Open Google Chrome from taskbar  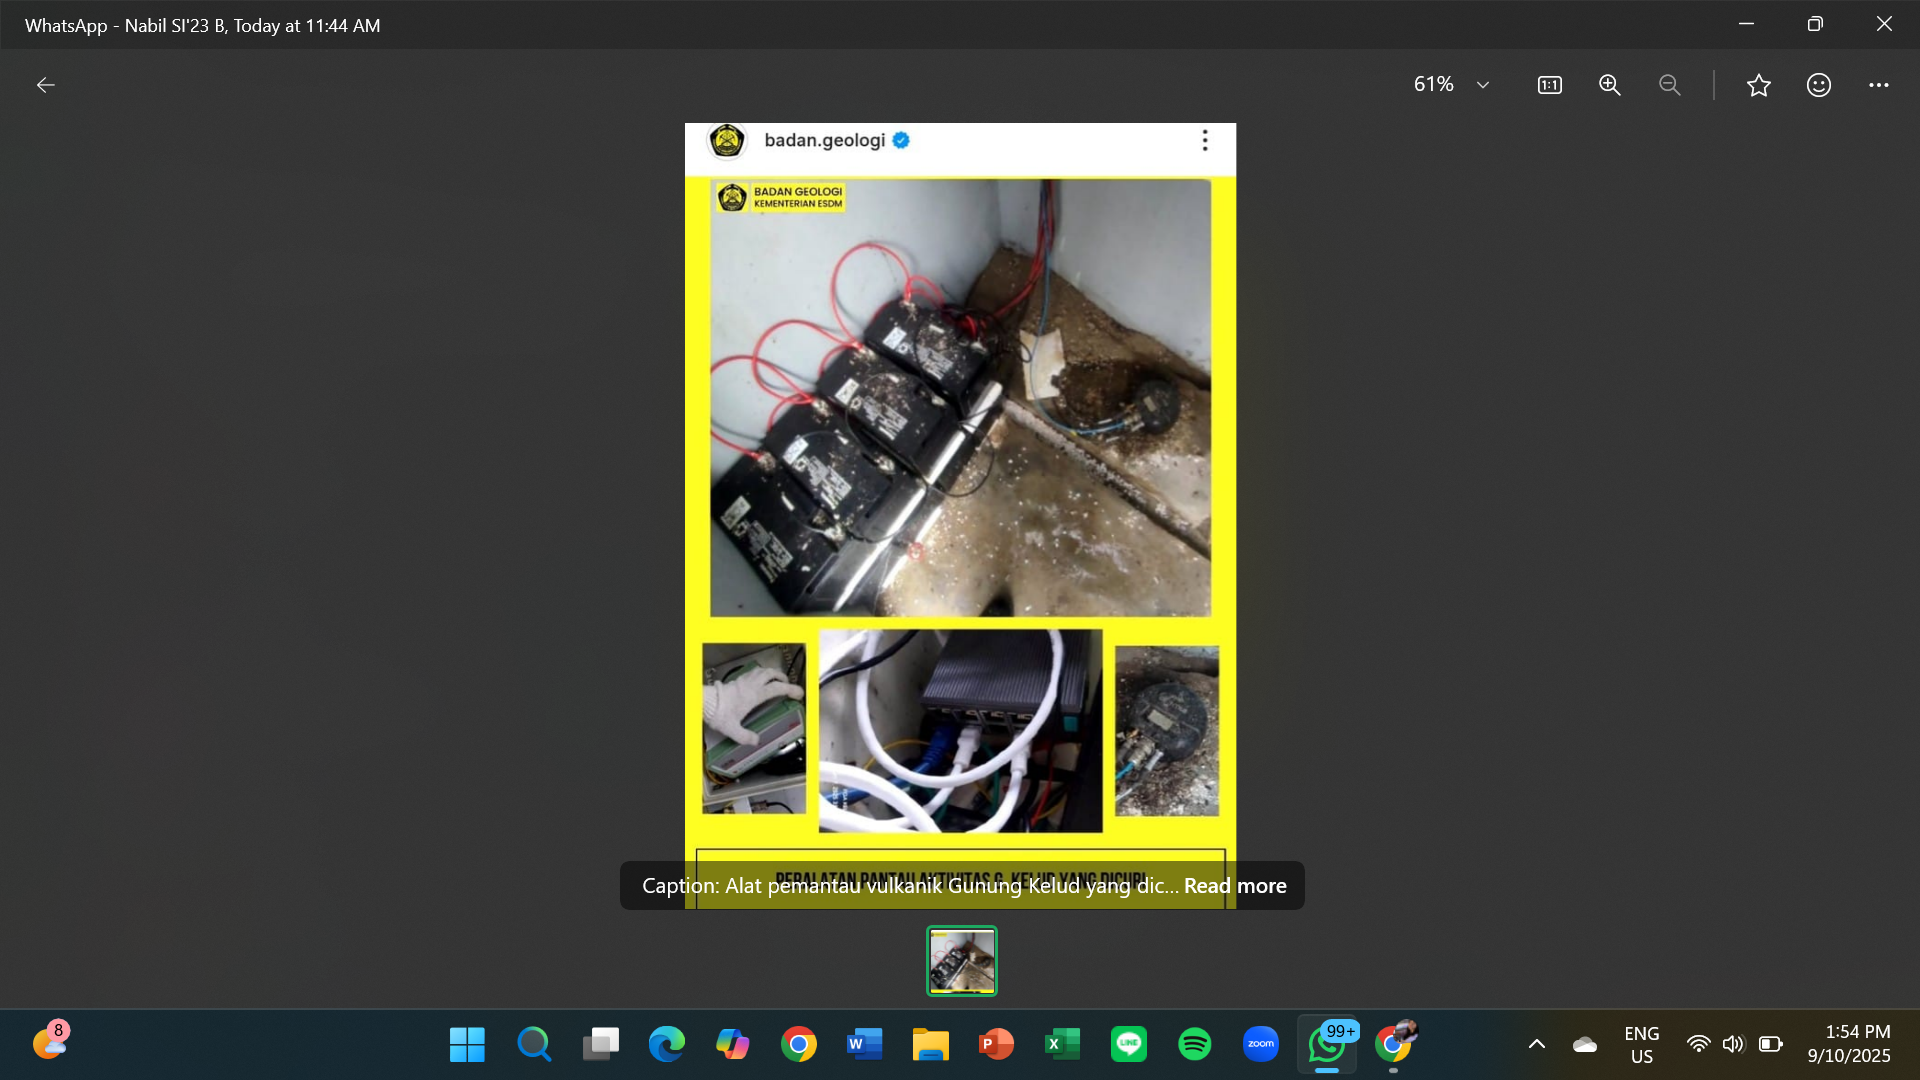pos(798,1044)
